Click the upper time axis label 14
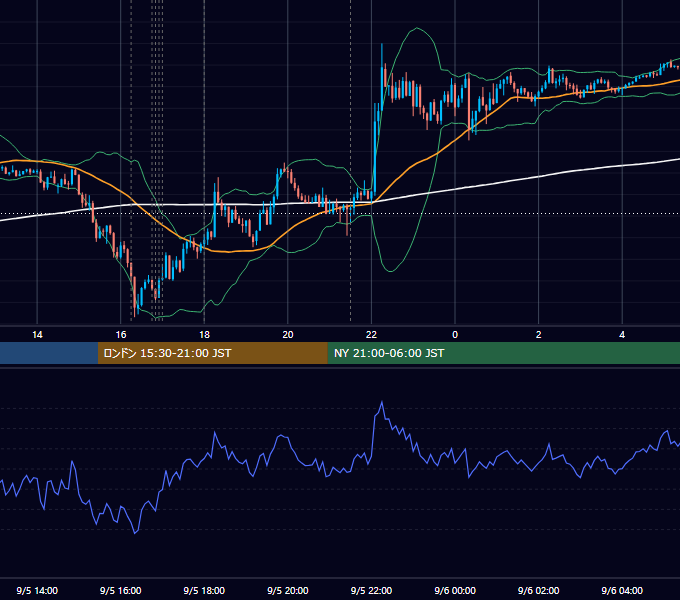Viewport: 680px width, 600px height. (x=37, y=334)
